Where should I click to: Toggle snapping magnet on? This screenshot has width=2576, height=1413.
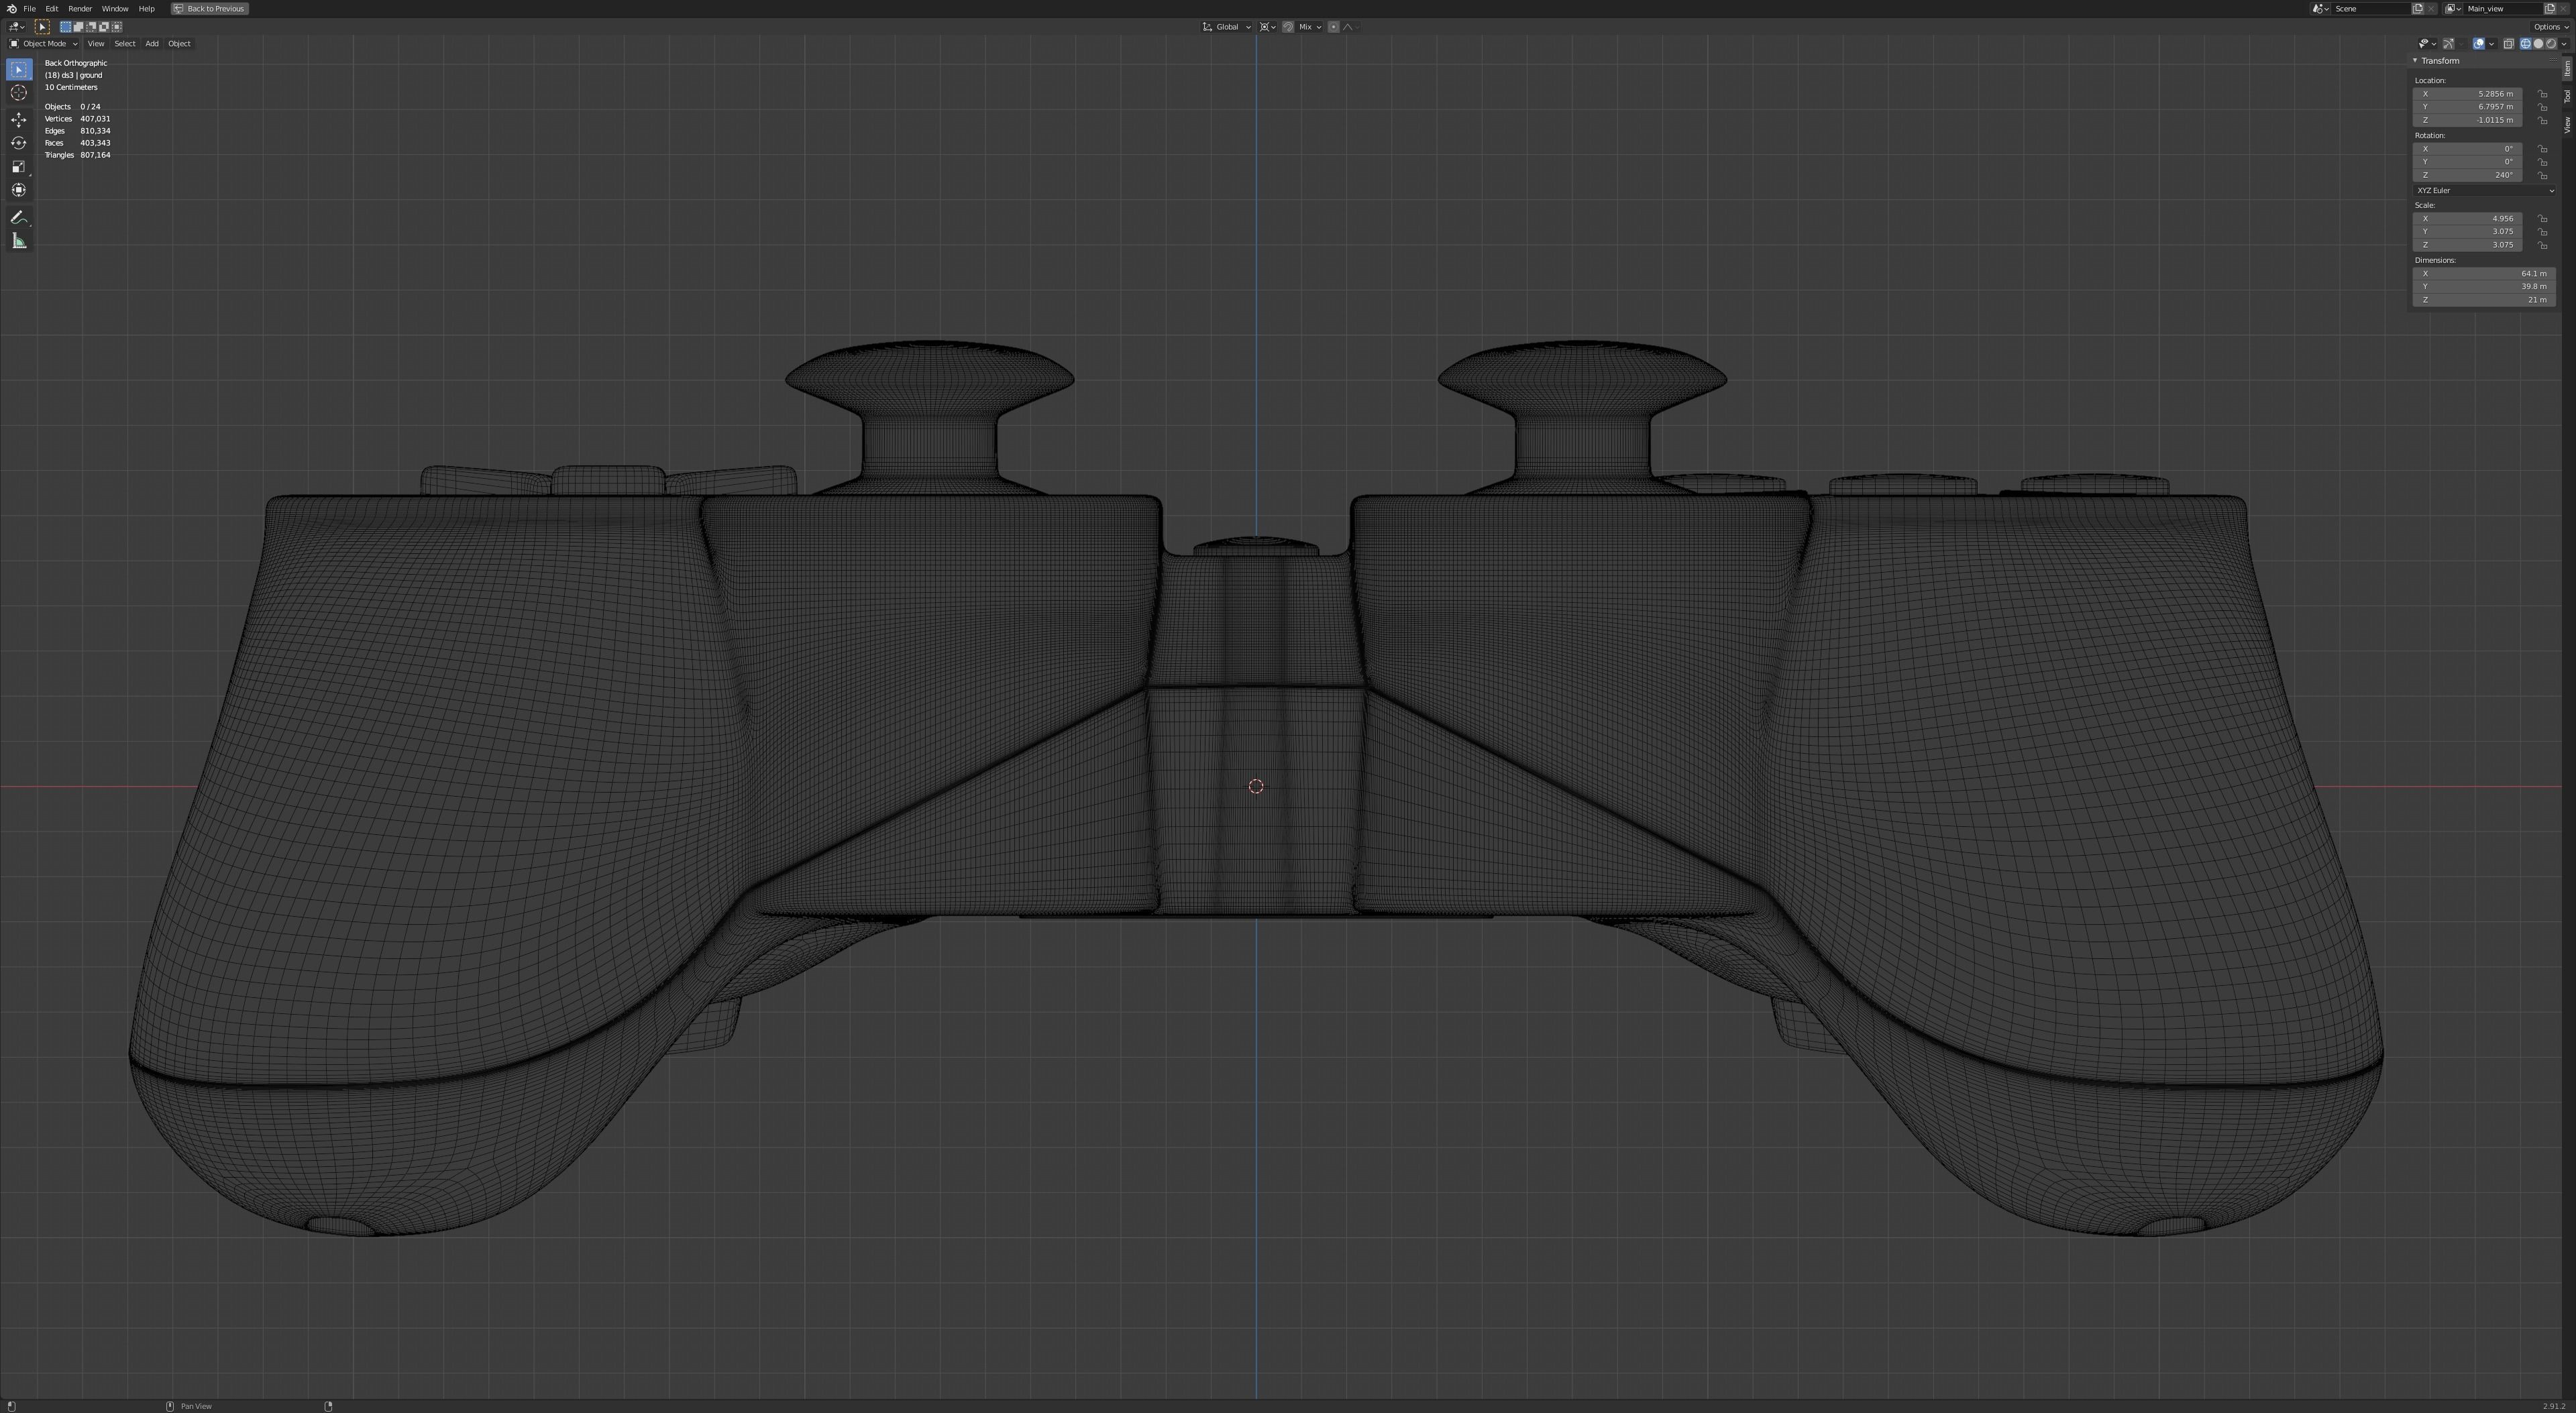[1288, 27]
